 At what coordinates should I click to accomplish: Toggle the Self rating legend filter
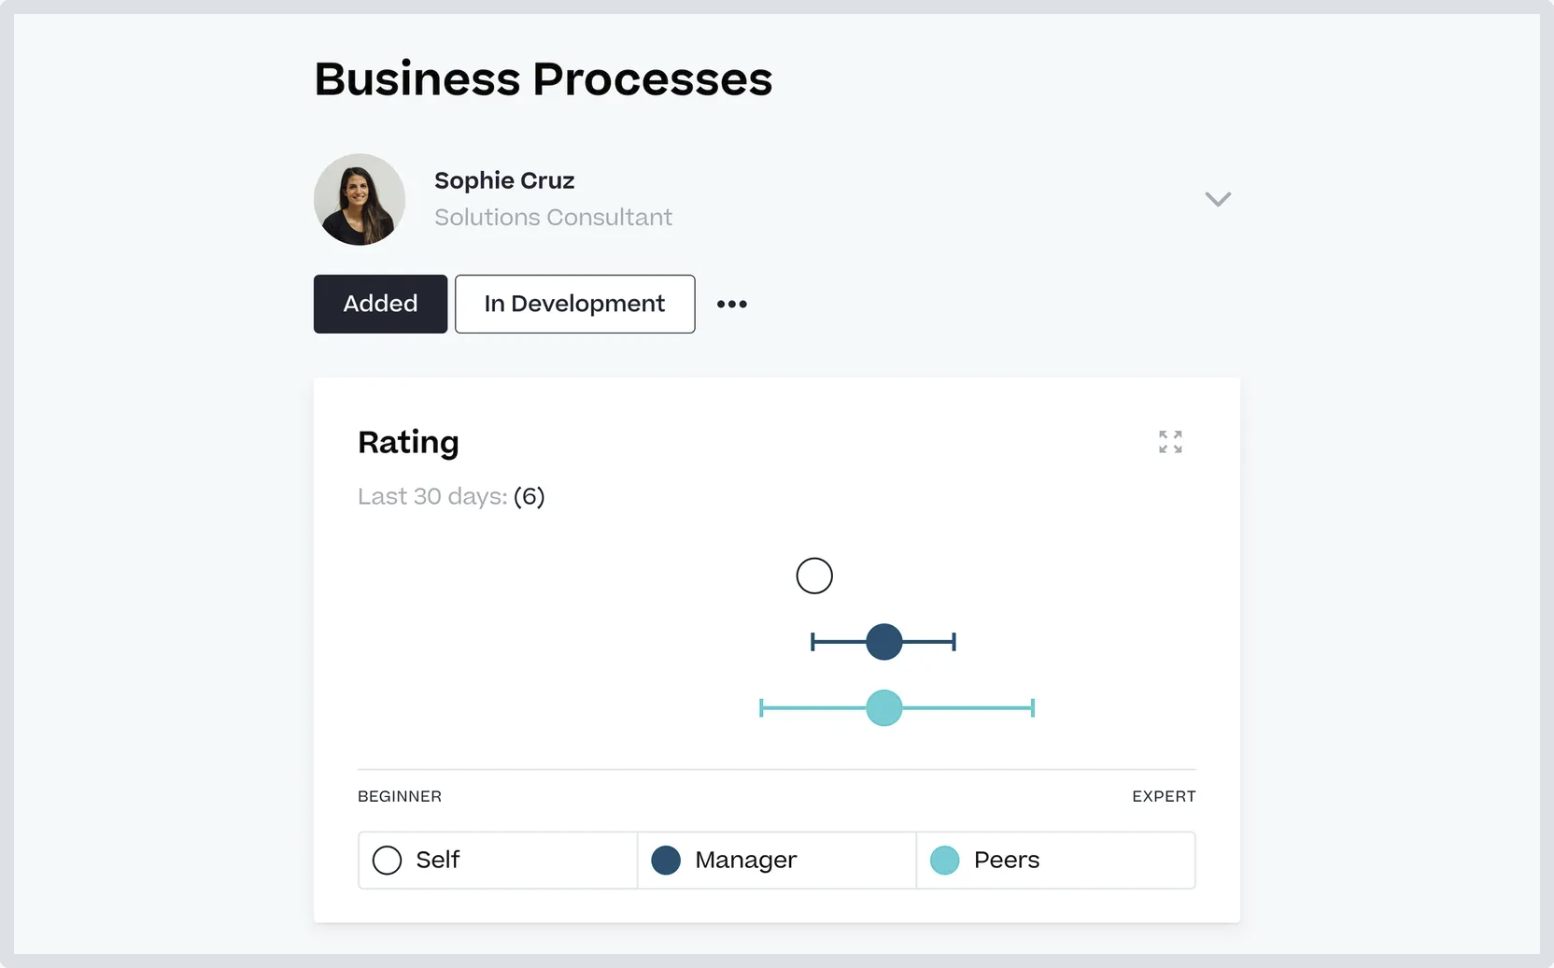(497, 860)
